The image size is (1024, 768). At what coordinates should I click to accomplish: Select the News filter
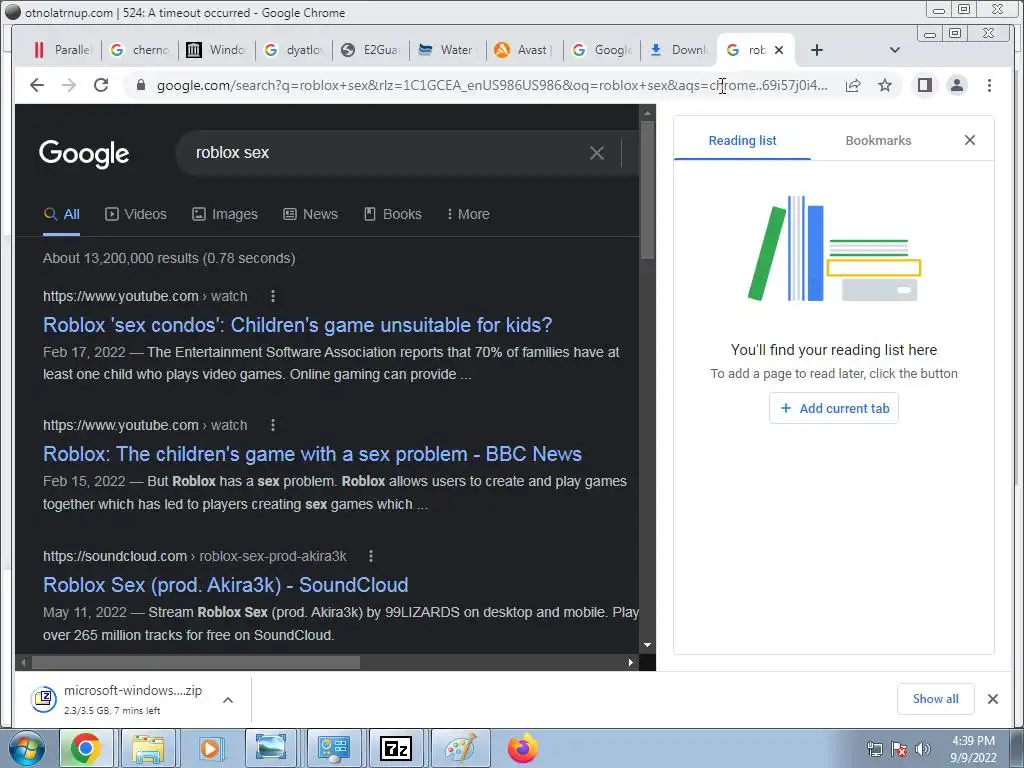pyautogui.click(x=310, y=214)
